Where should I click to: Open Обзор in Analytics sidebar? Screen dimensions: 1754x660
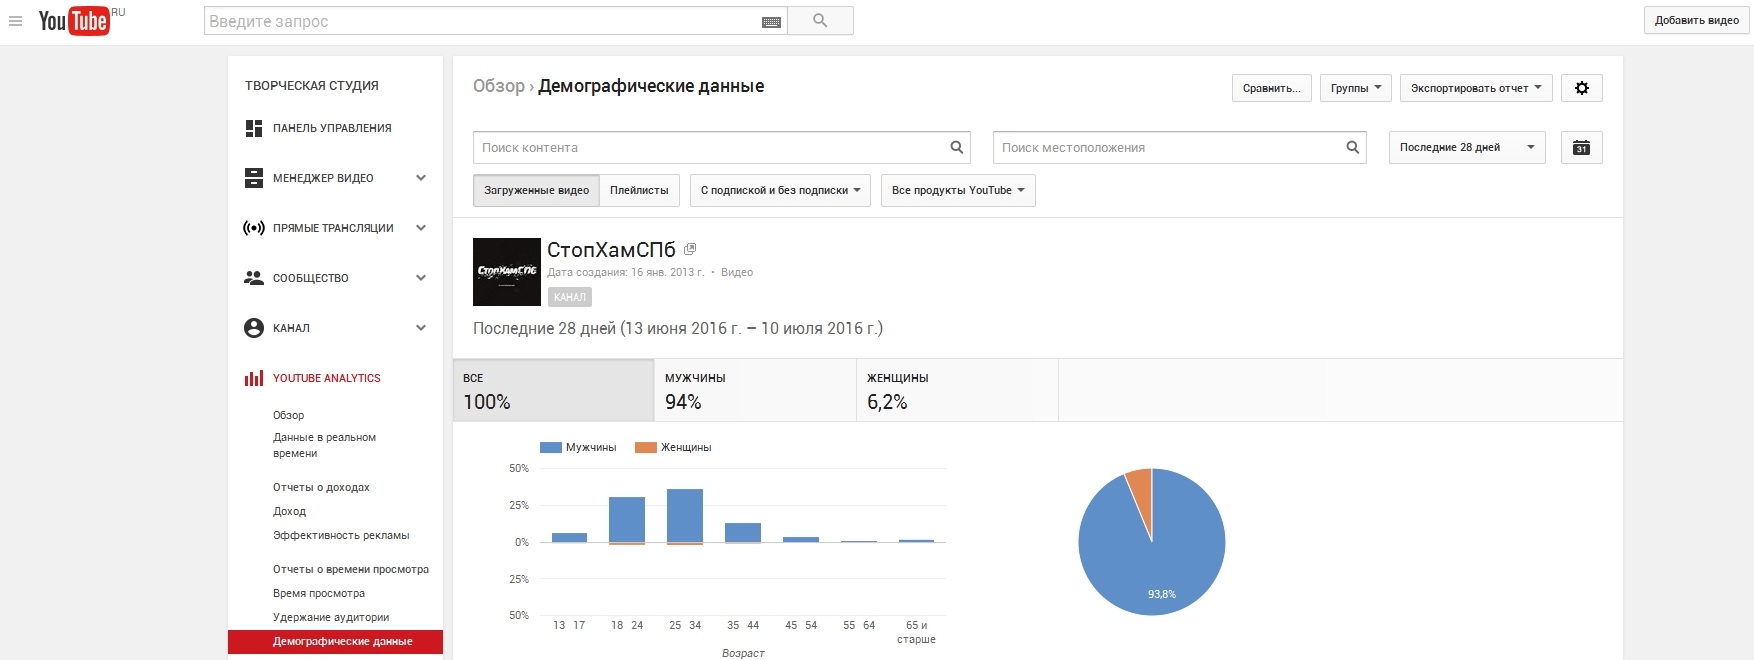[289, 415]
